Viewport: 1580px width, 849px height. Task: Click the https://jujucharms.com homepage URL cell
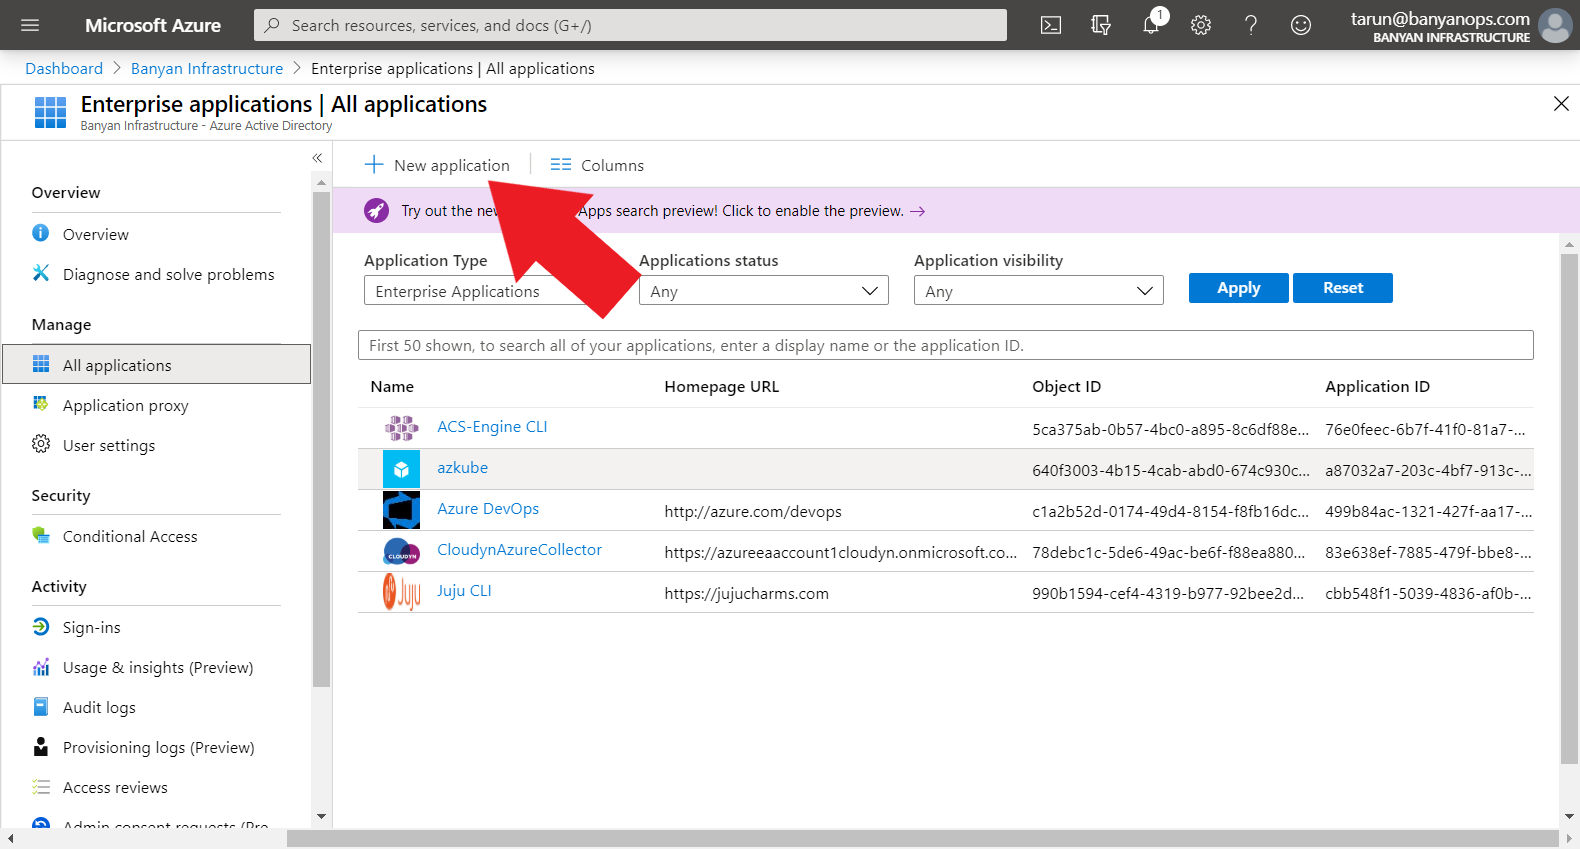tap(746, 593)
